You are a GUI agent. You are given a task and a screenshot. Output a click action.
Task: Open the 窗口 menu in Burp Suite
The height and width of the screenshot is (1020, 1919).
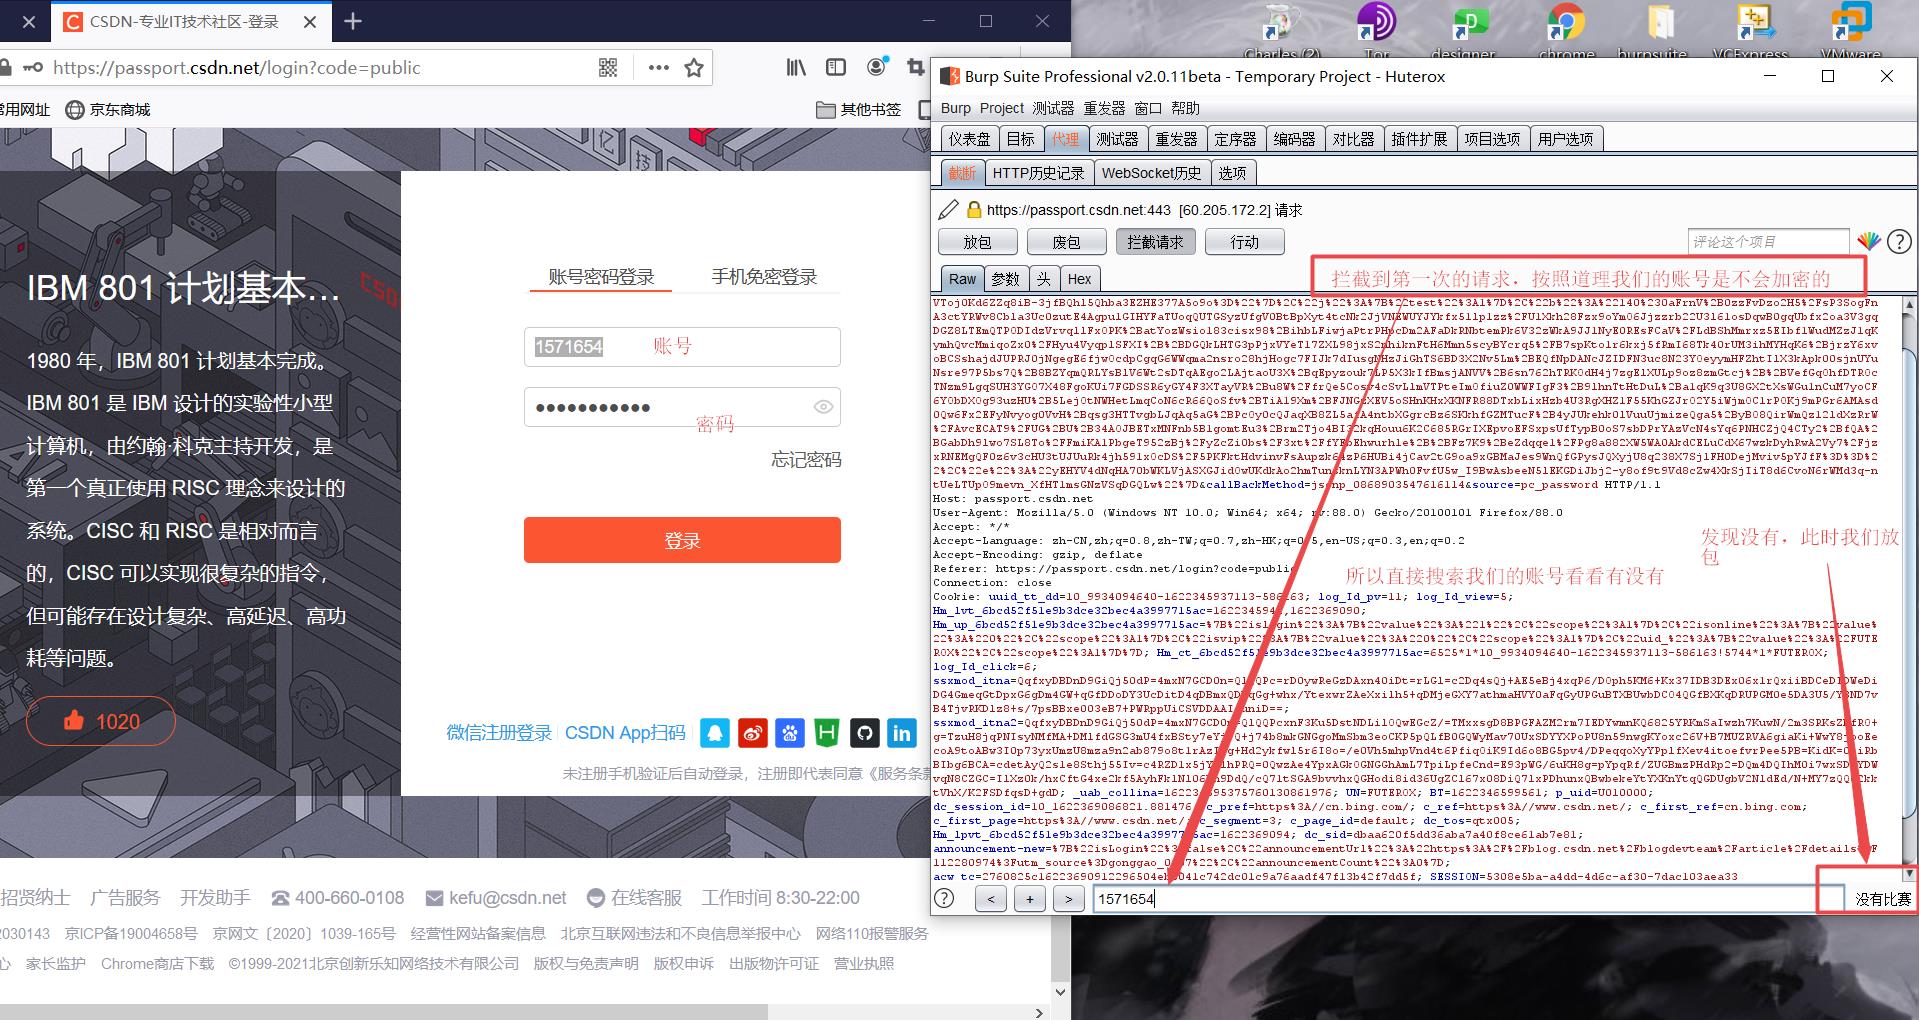point(1148,108)
